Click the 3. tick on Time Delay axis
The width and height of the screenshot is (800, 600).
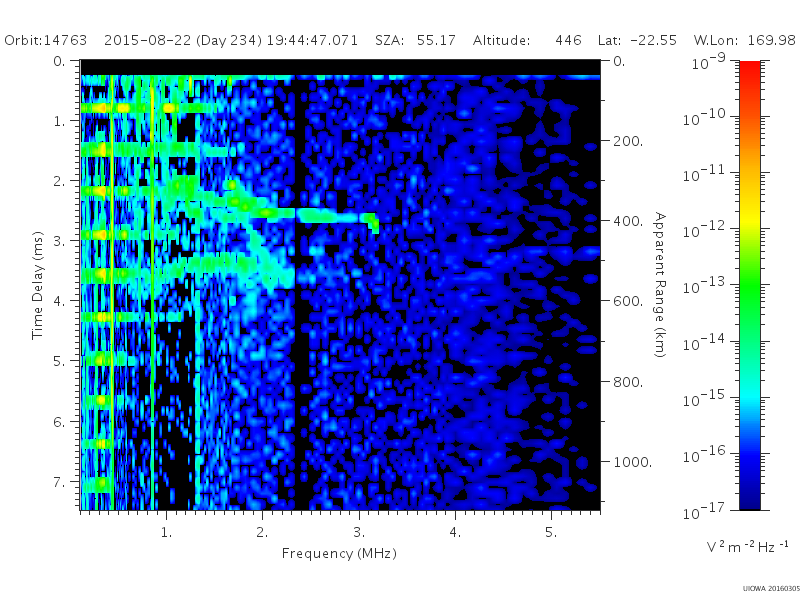pyautogui.click(x=60, y=241)
